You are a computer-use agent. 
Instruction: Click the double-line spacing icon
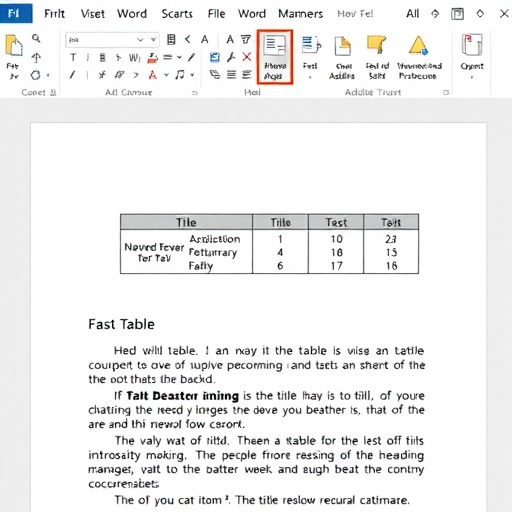(x=168, y=57)
